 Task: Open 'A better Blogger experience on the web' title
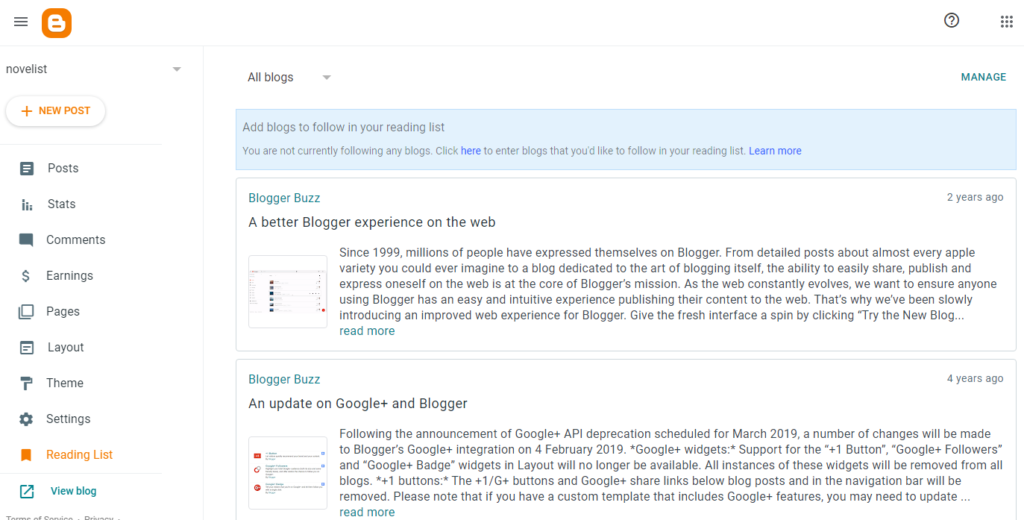tap(372, 222)
